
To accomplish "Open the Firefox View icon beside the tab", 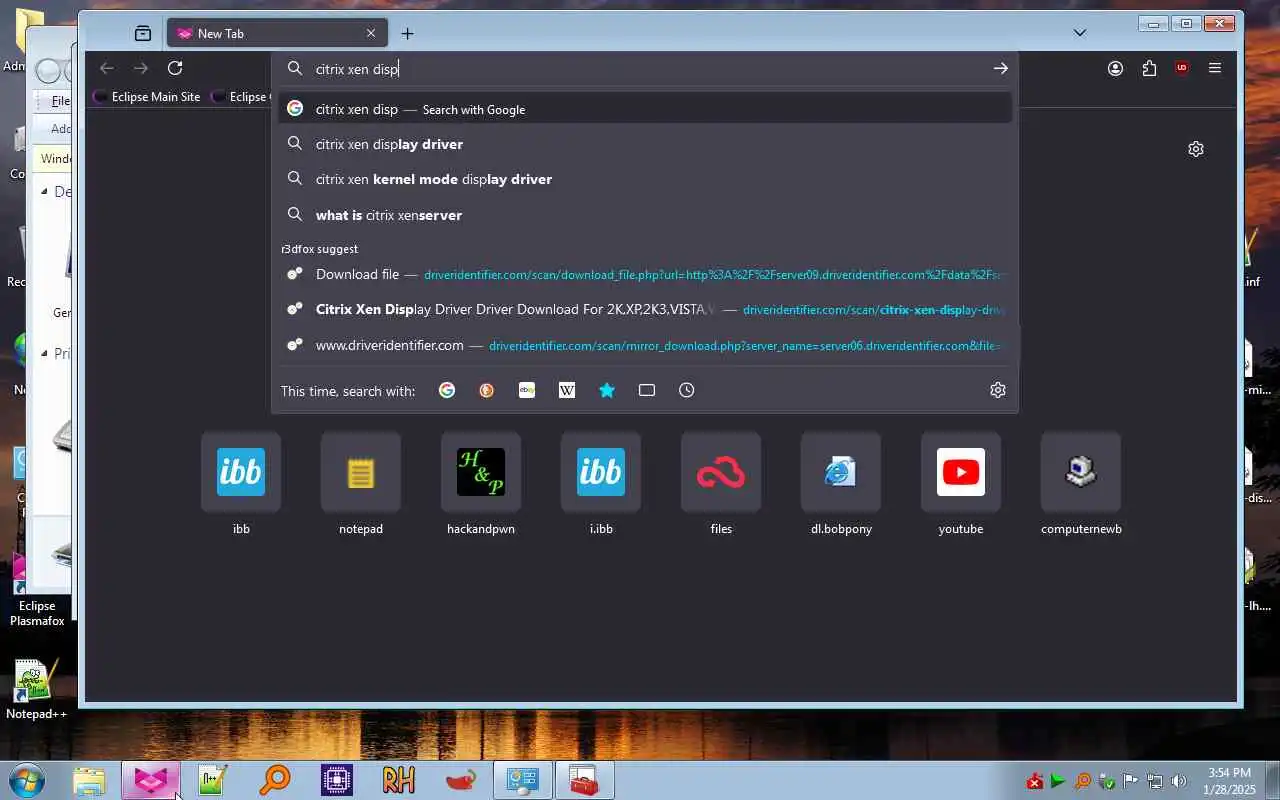I will [x=143, y=33].
